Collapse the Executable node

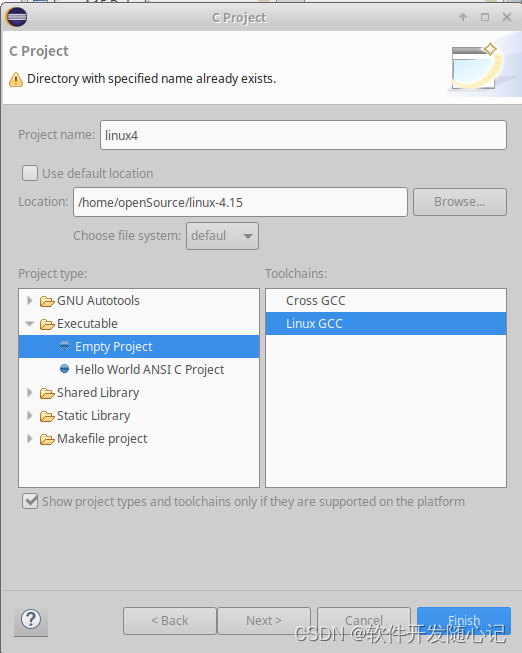[x=29, y=324]
